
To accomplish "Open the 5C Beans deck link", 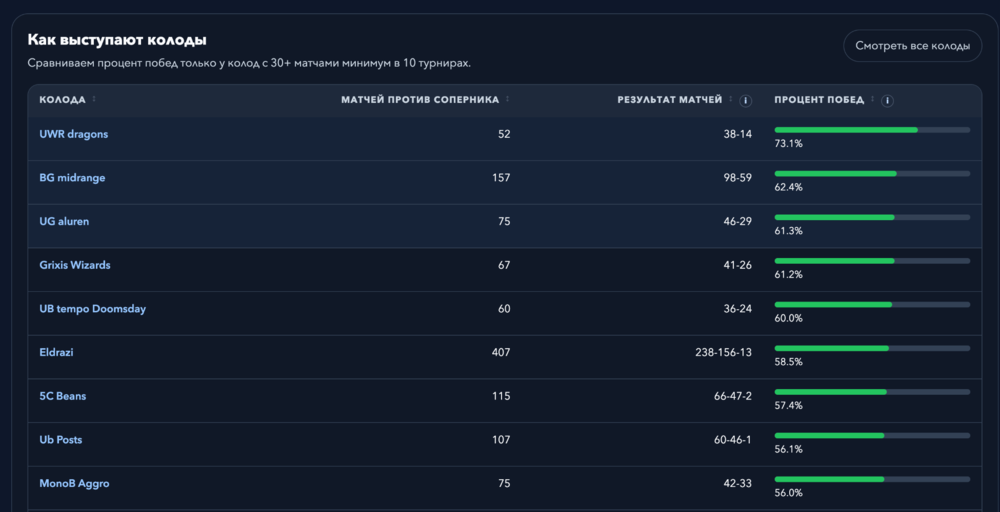I will click(62, 396).
